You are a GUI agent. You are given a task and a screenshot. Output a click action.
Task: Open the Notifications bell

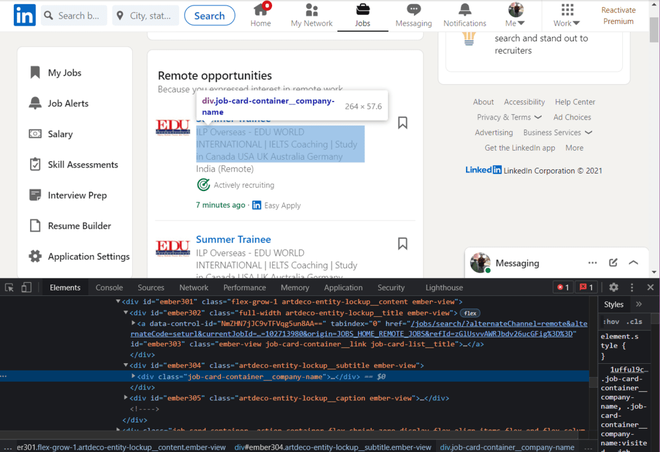(x=465, y=15)
